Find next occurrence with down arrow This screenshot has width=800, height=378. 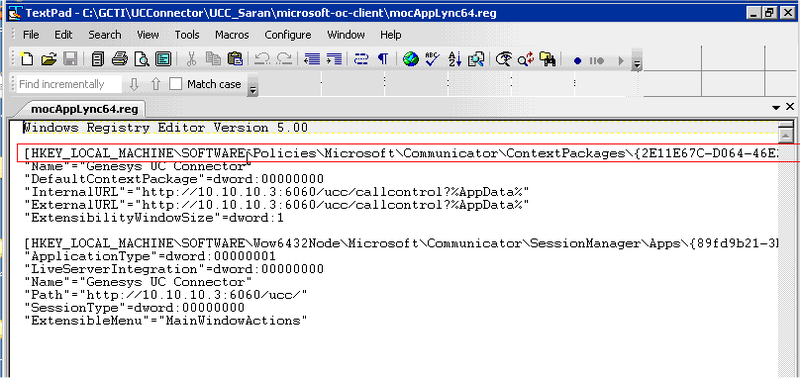coord(134,84)
